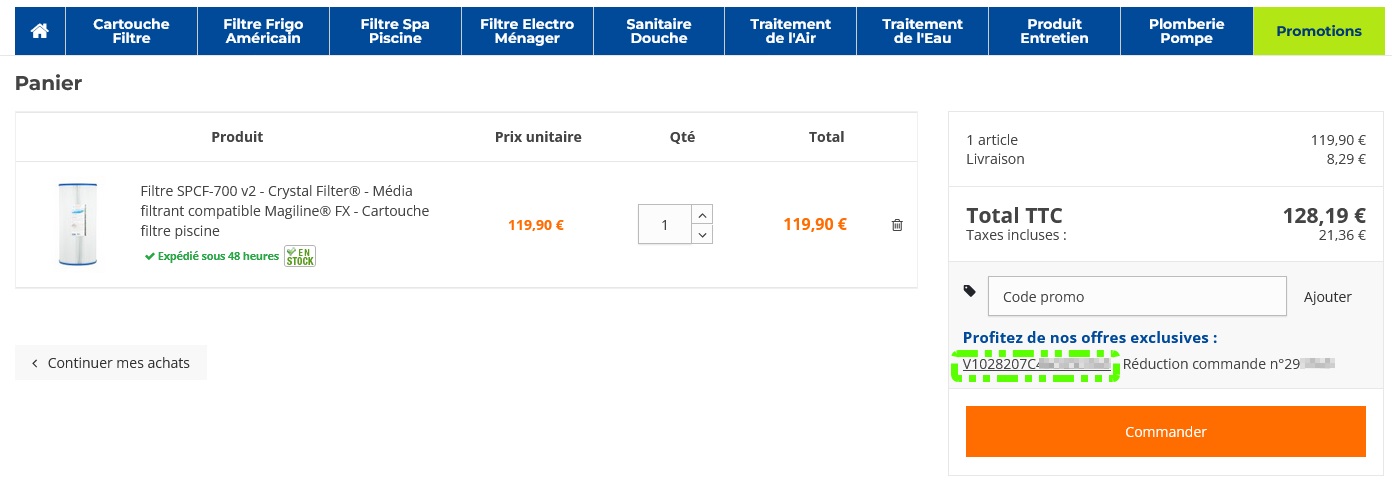Remove the filter with the trash icon
1392x482 pixels.
897,225
